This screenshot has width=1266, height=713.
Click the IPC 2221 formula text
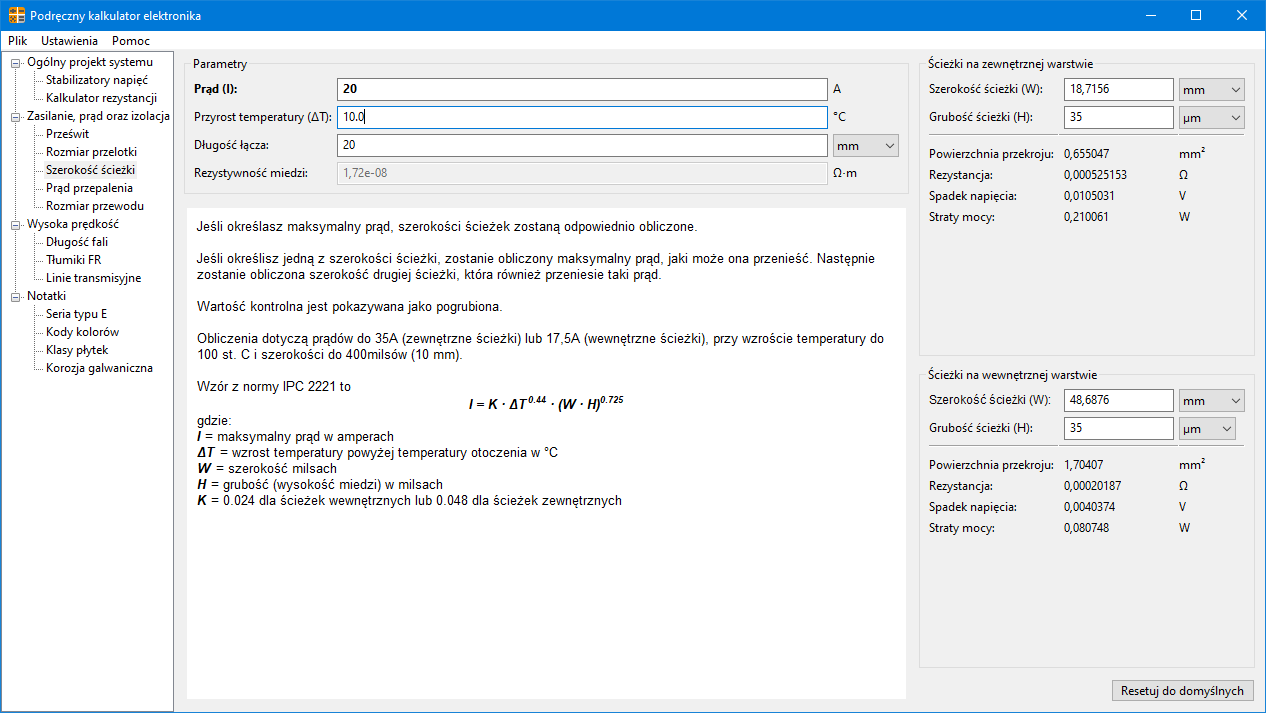coord(546,402)
